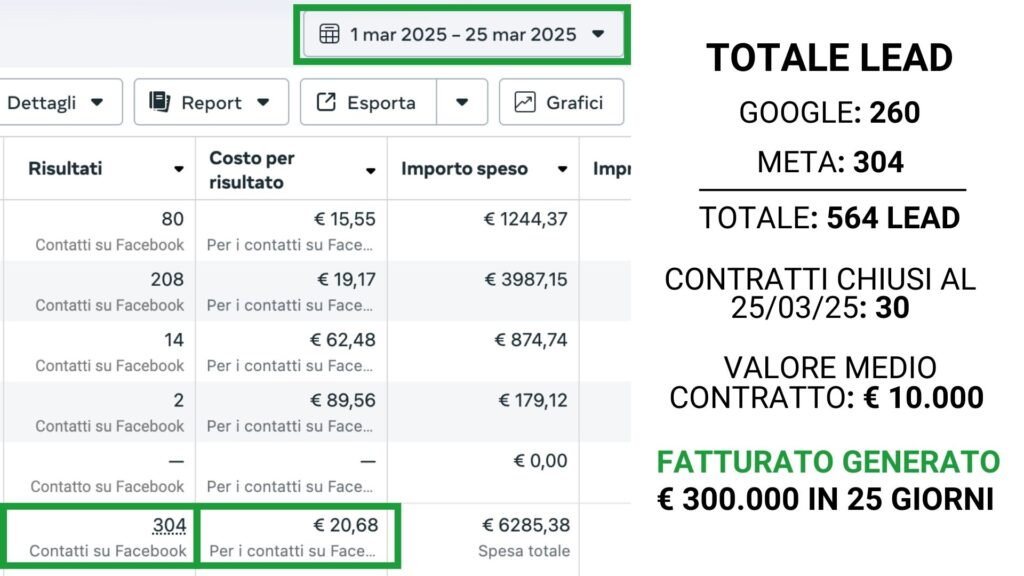Click the Grafici button
The image size is (1024, 576).
(561, 102)
